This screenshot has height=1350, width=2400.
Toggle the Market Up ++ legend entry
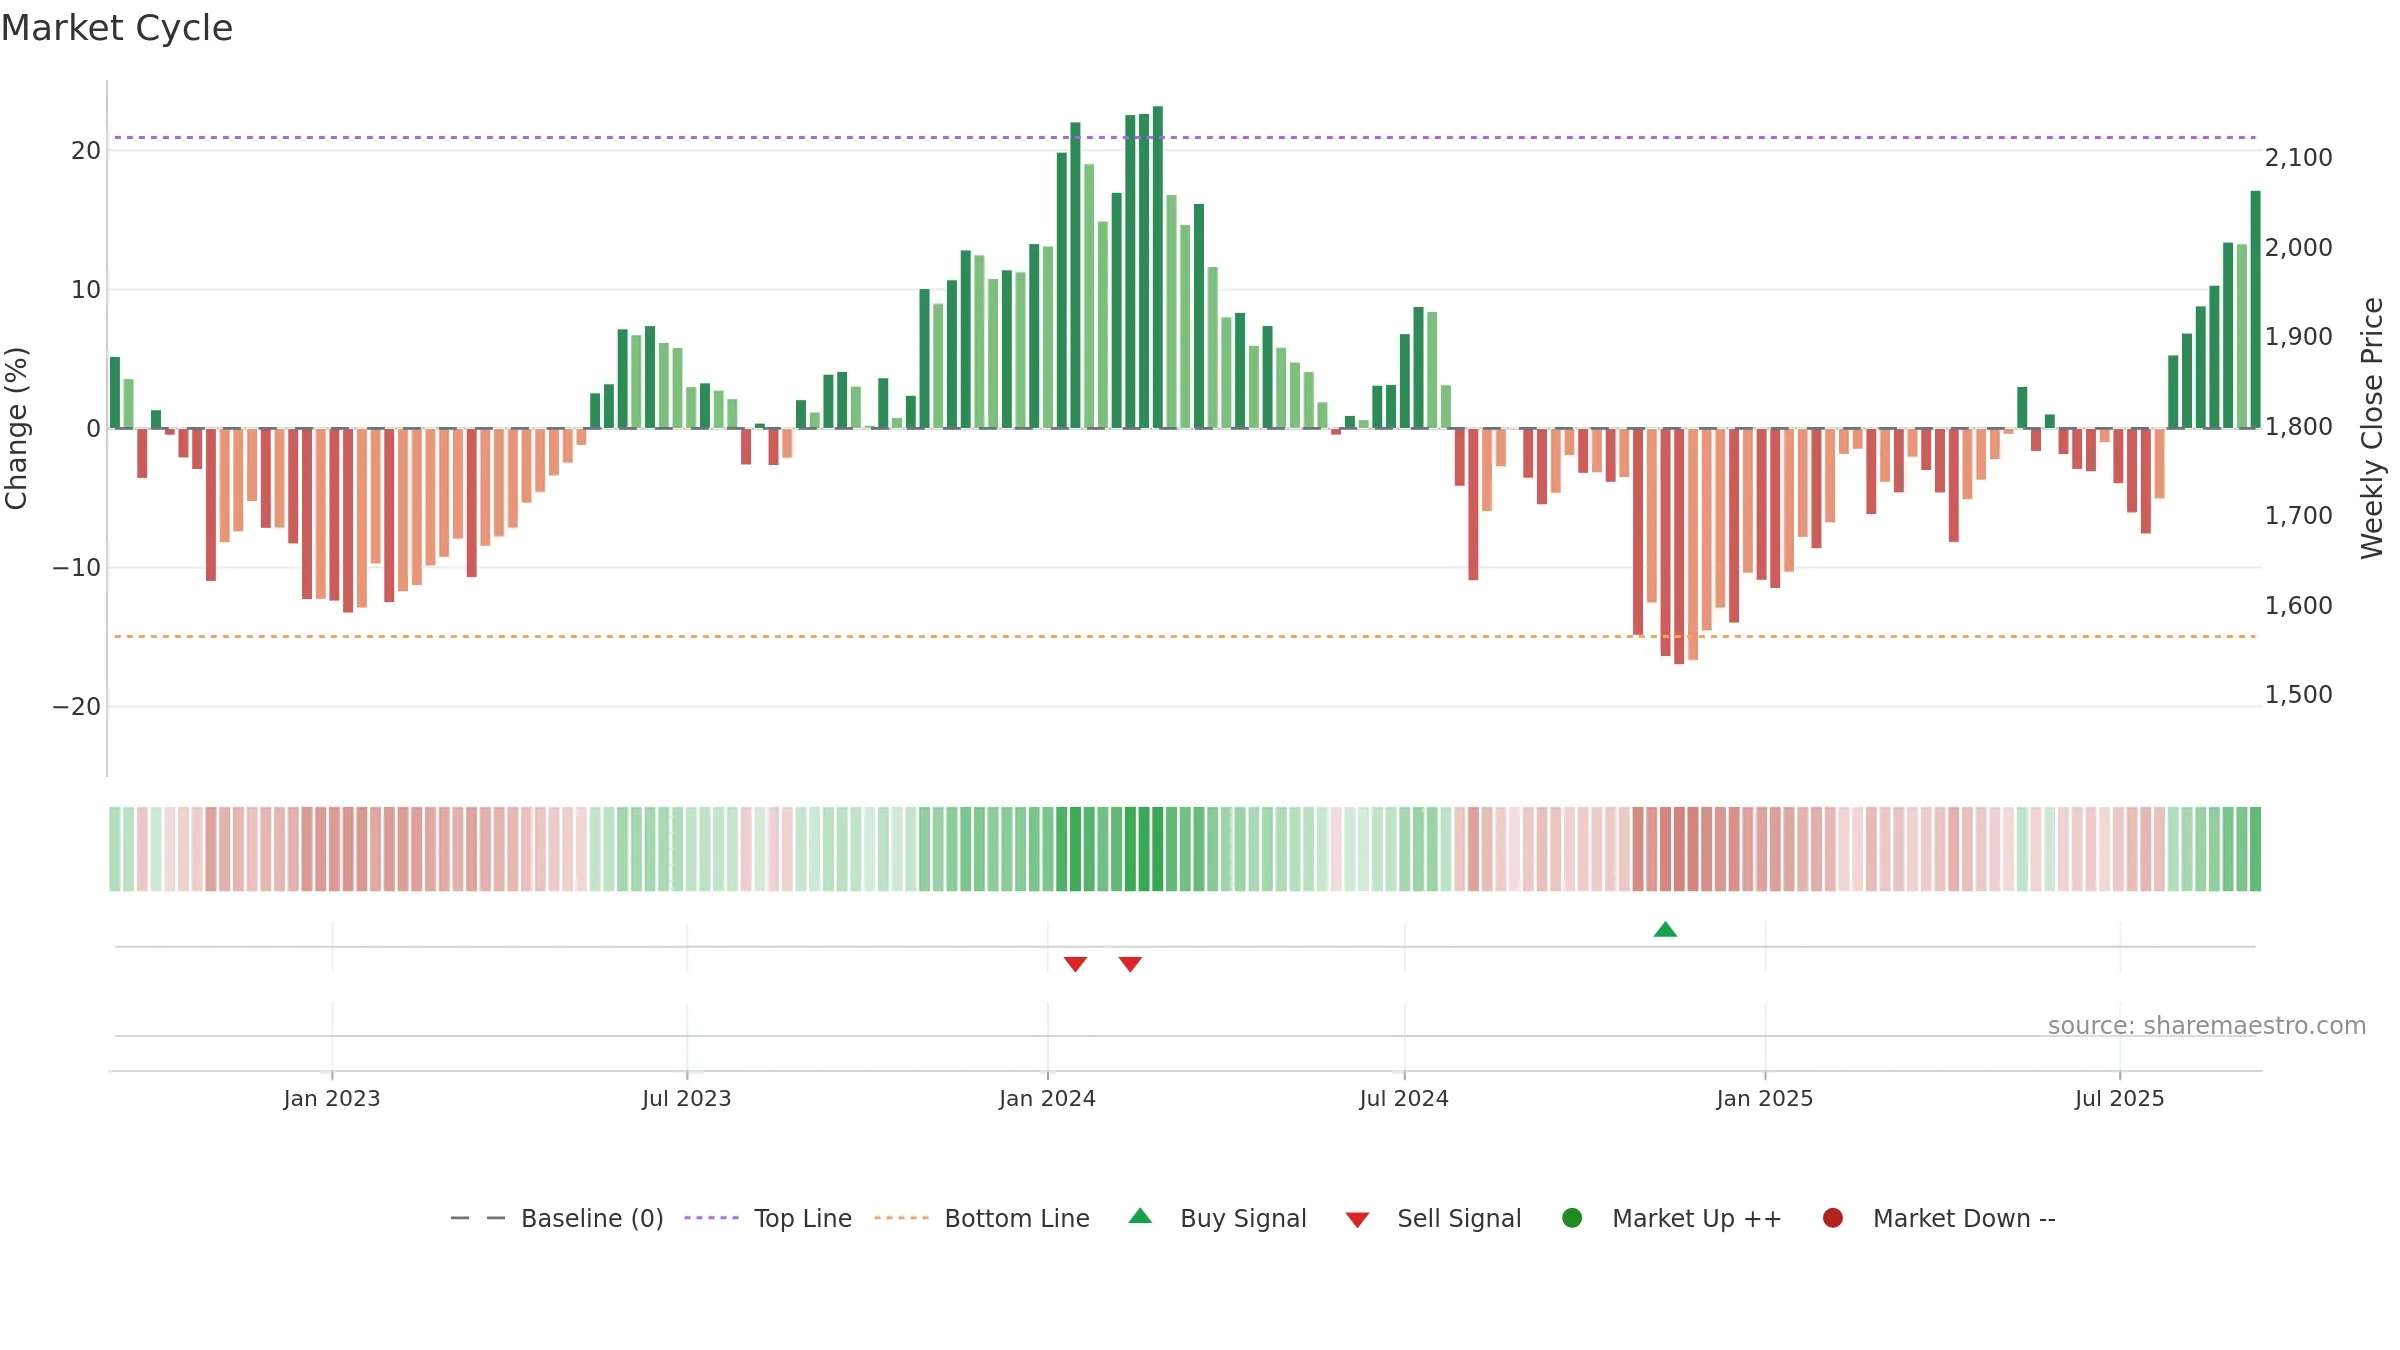[x=1671, y=1218]
